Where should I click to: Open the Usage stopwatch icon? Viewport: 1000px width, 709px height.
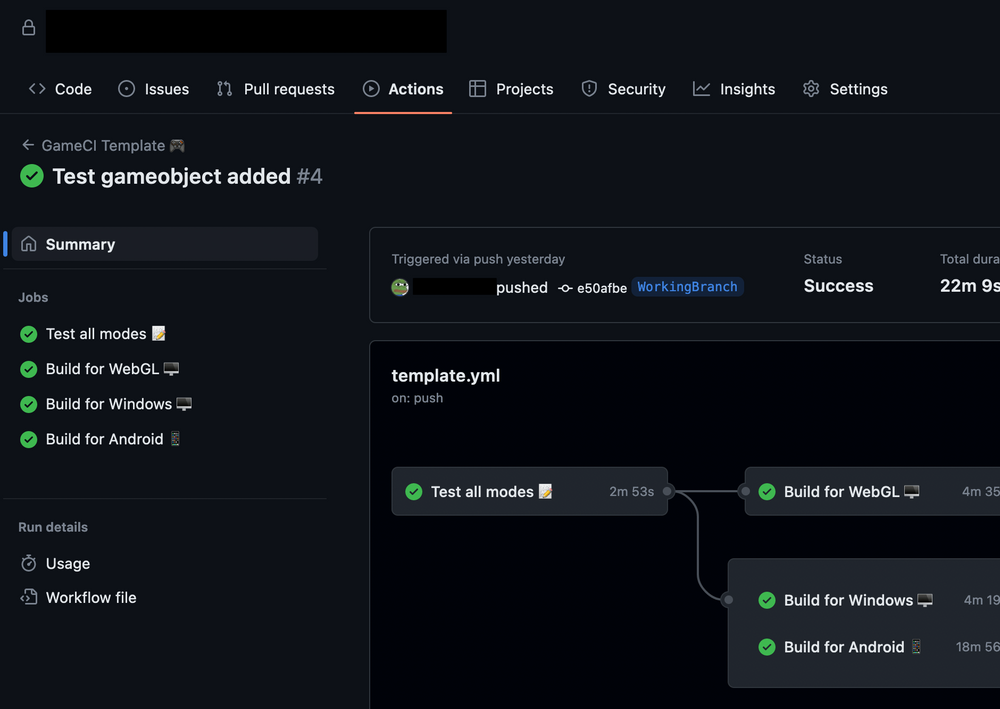point(29,563)
